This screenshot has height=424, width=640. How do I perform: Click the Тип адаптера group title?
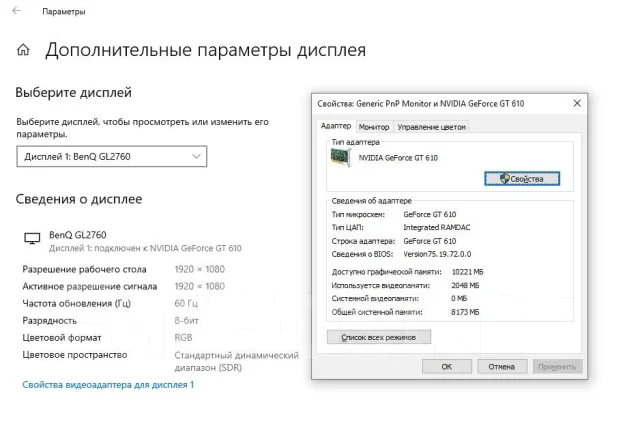pos(356,142)
